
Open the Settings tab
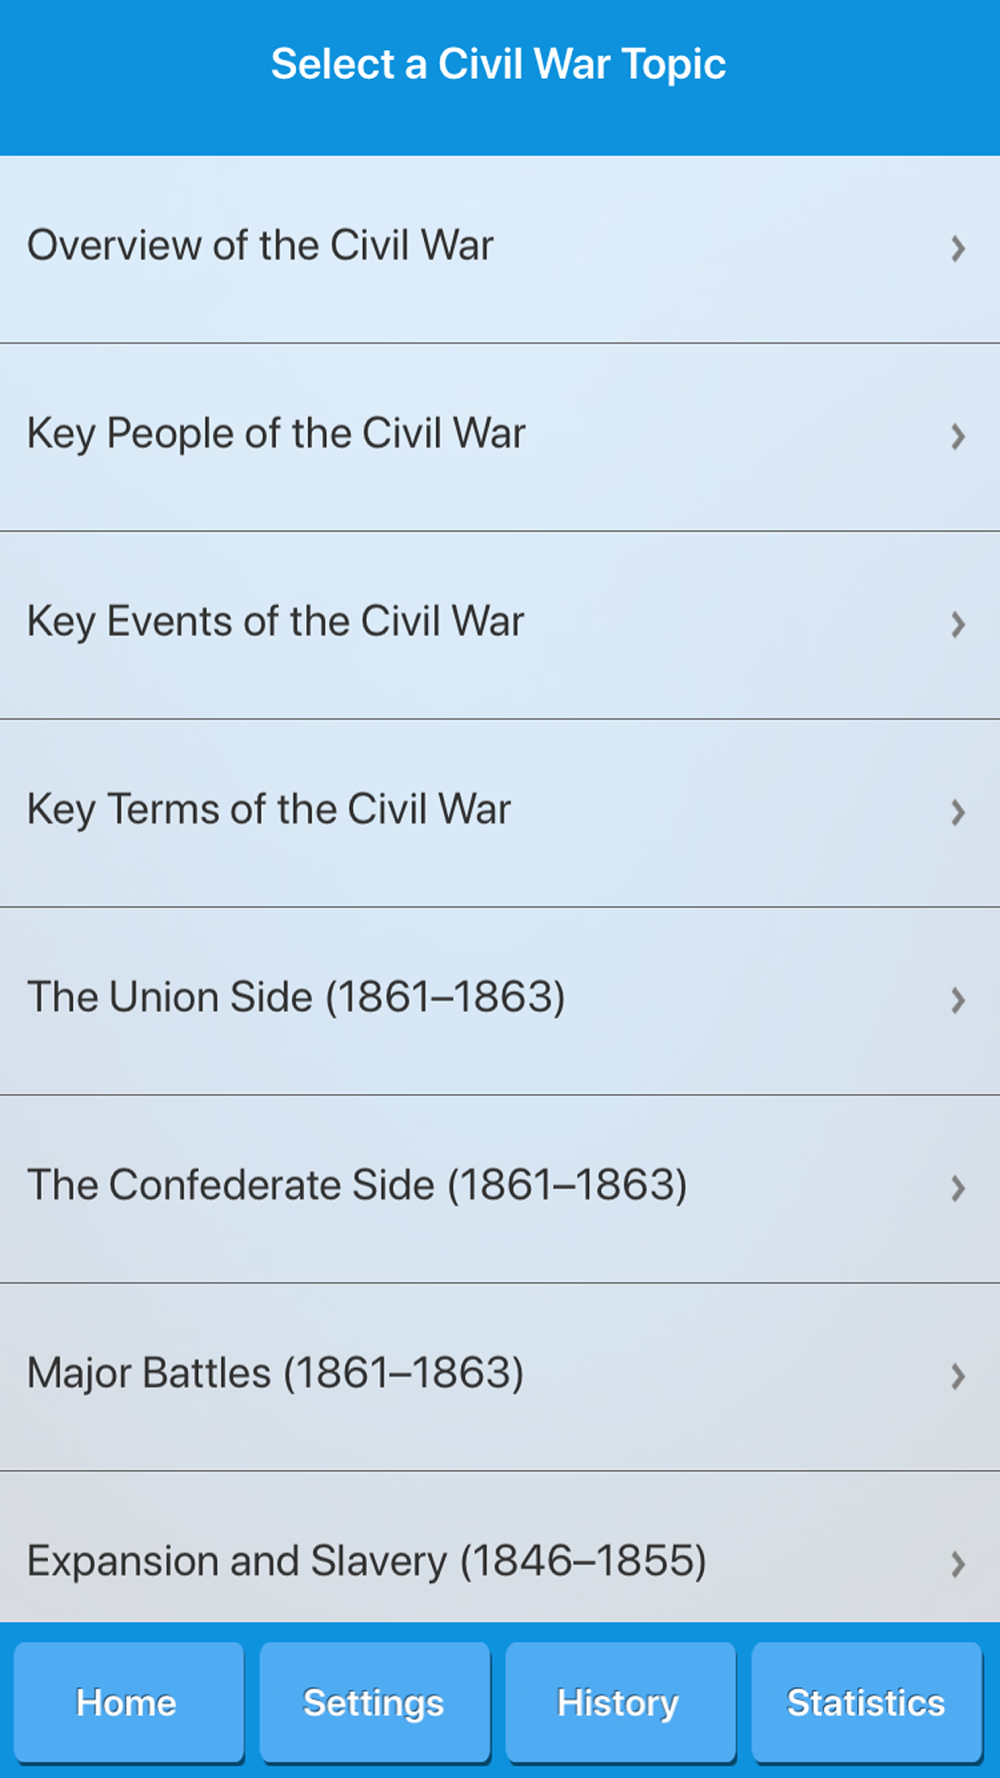[374, 1702]
